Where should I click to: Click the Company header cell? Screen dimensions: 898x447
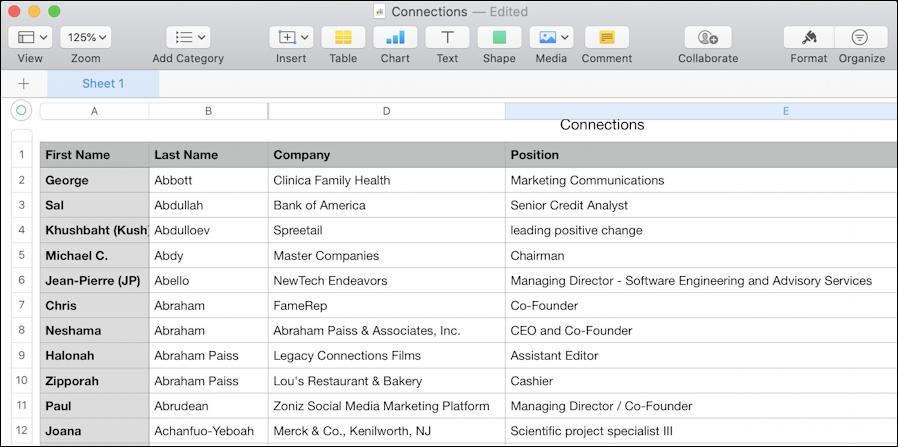(387, 155)
